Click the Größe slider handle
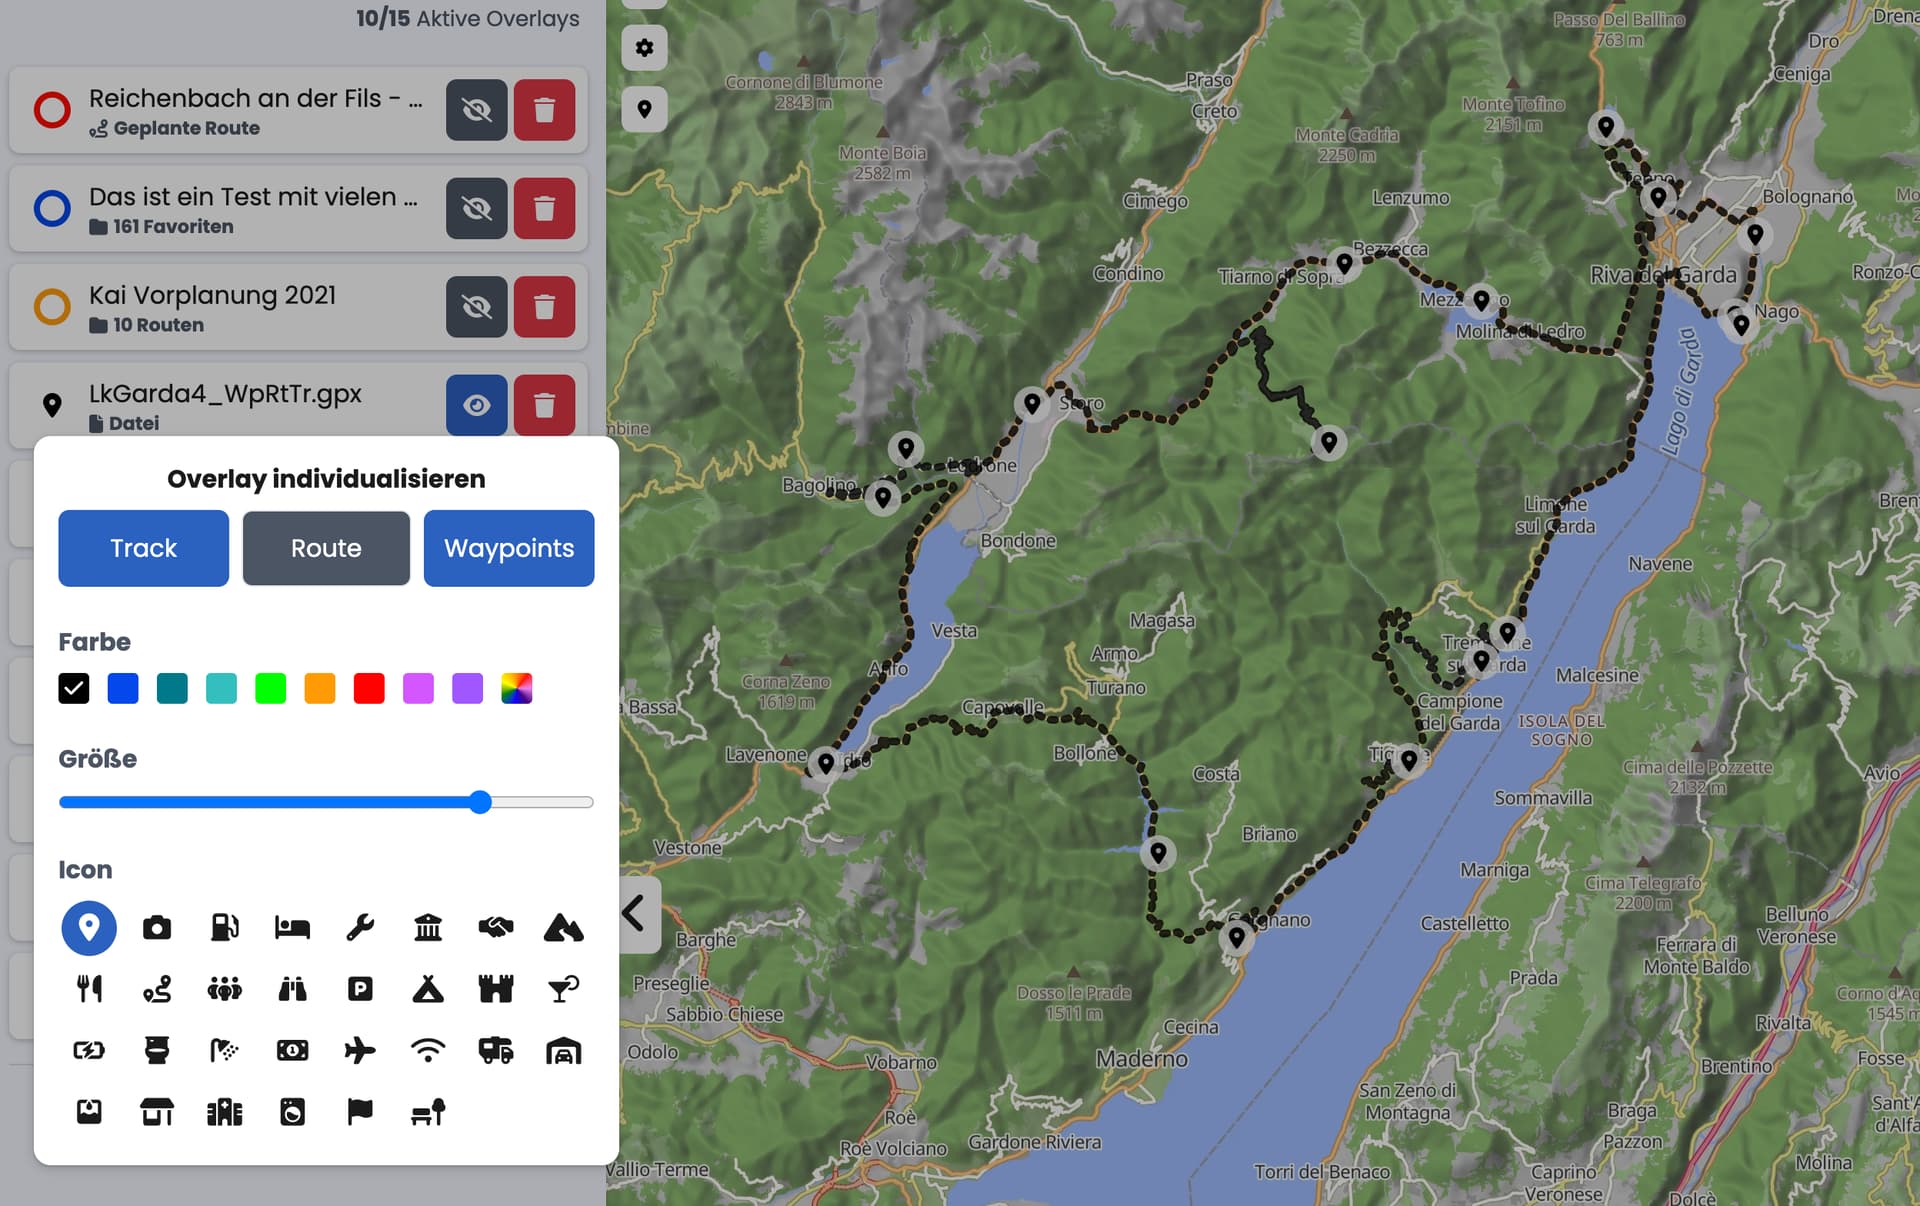The height and width of the screenshot is (1206, 1920). pyautogui.click(x=481, y=802)
